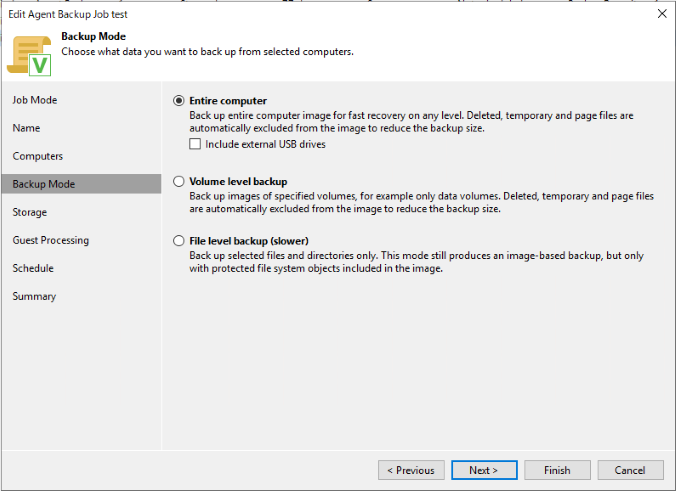Click the backup job wizard scroll icon

click(29, 53)
